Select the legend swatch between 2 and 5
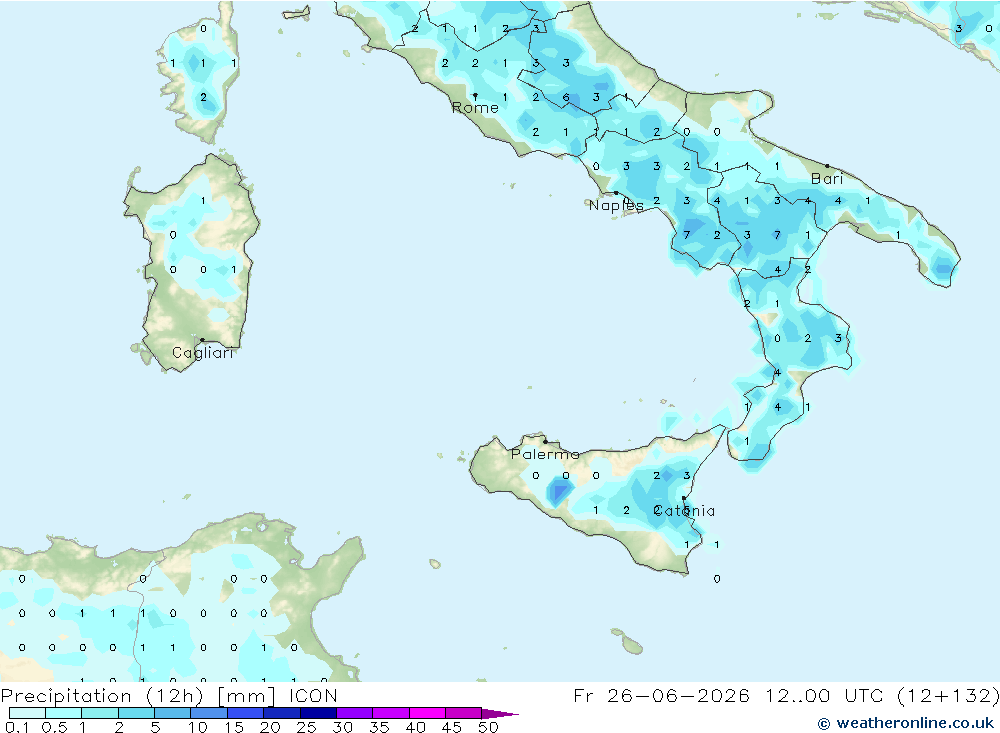1000x733 pixels. coord(136,713)
